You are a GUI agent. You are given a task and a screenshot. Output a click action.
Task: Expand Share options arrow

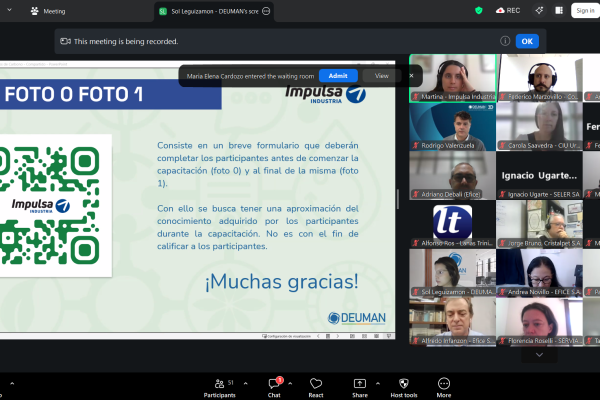point(378,383)
